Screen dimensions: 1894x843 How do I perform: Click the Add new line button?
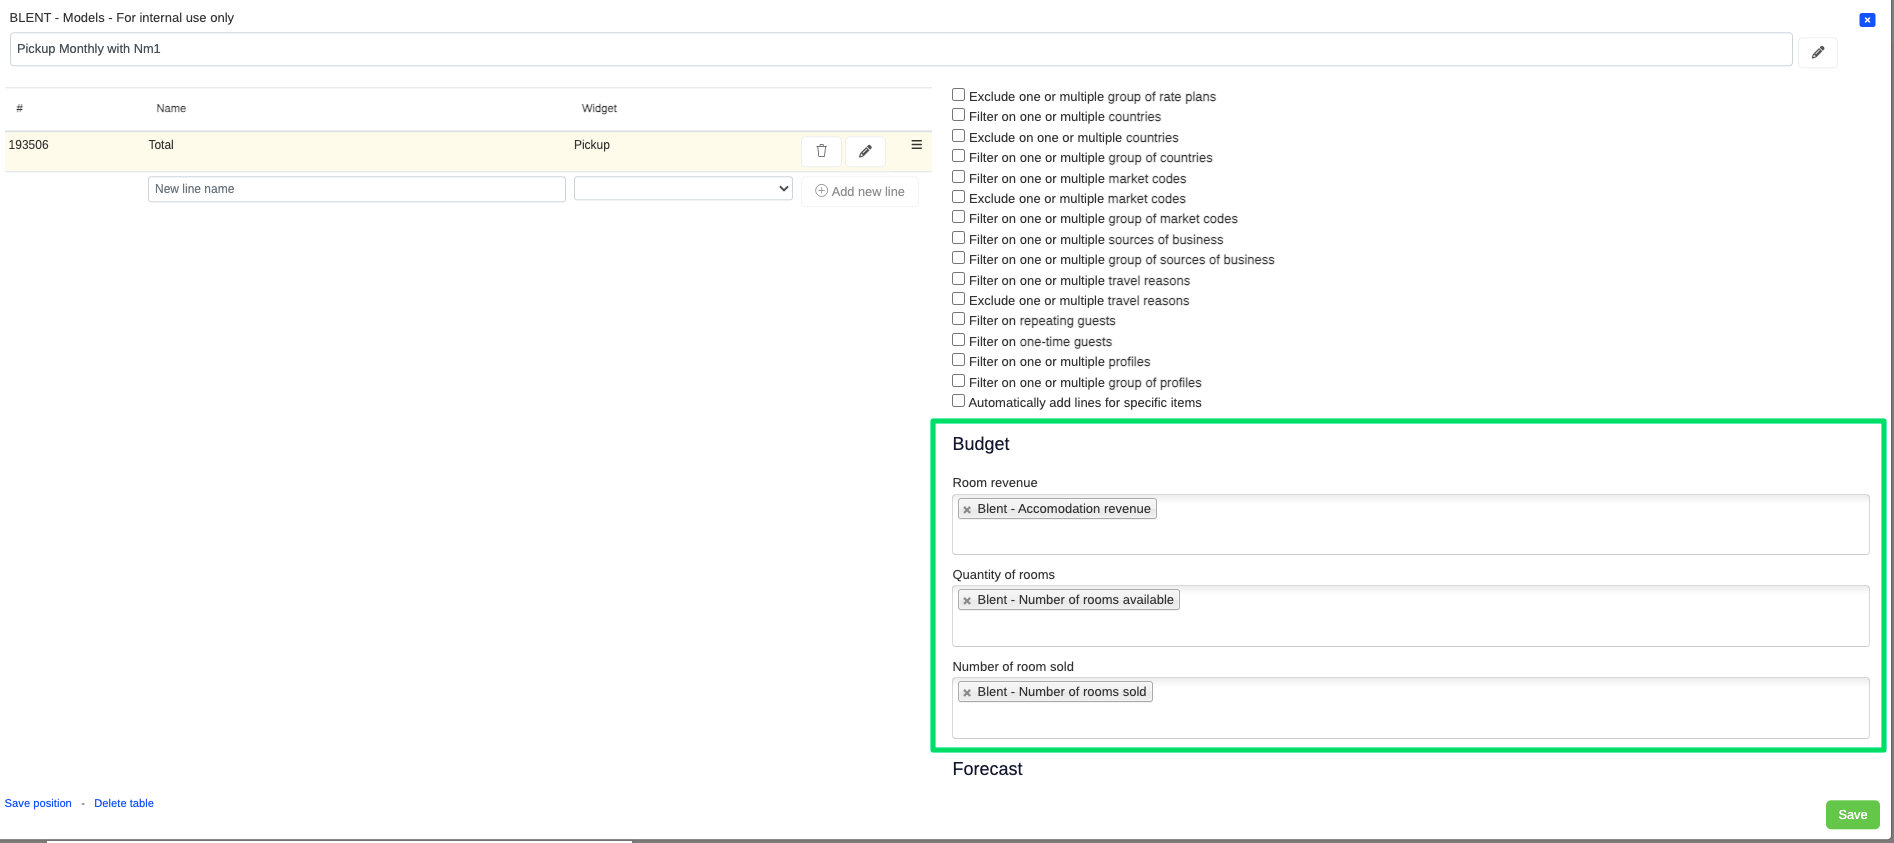(860, 191)
